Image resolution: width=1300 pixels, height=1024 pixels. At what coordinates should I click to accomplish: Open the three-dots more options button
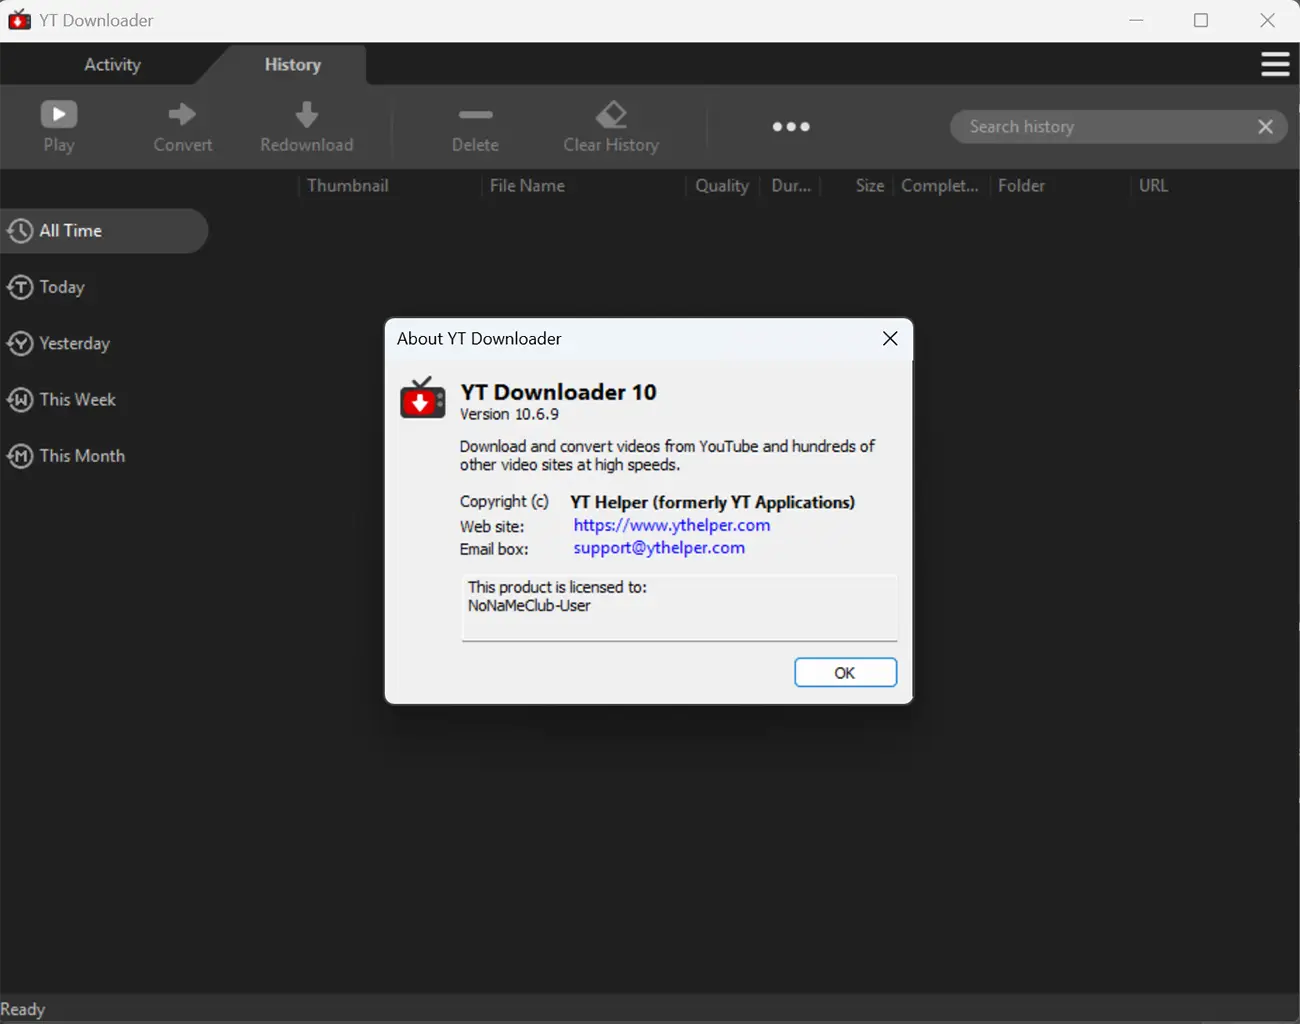point(791,127)
